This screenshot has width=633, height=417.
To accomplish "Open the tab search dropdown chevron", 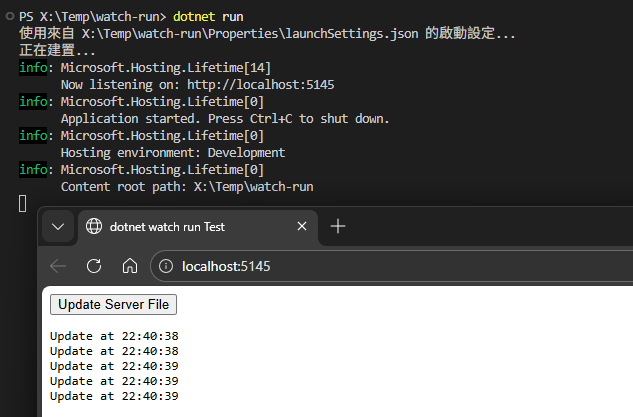I will point(58,227).
